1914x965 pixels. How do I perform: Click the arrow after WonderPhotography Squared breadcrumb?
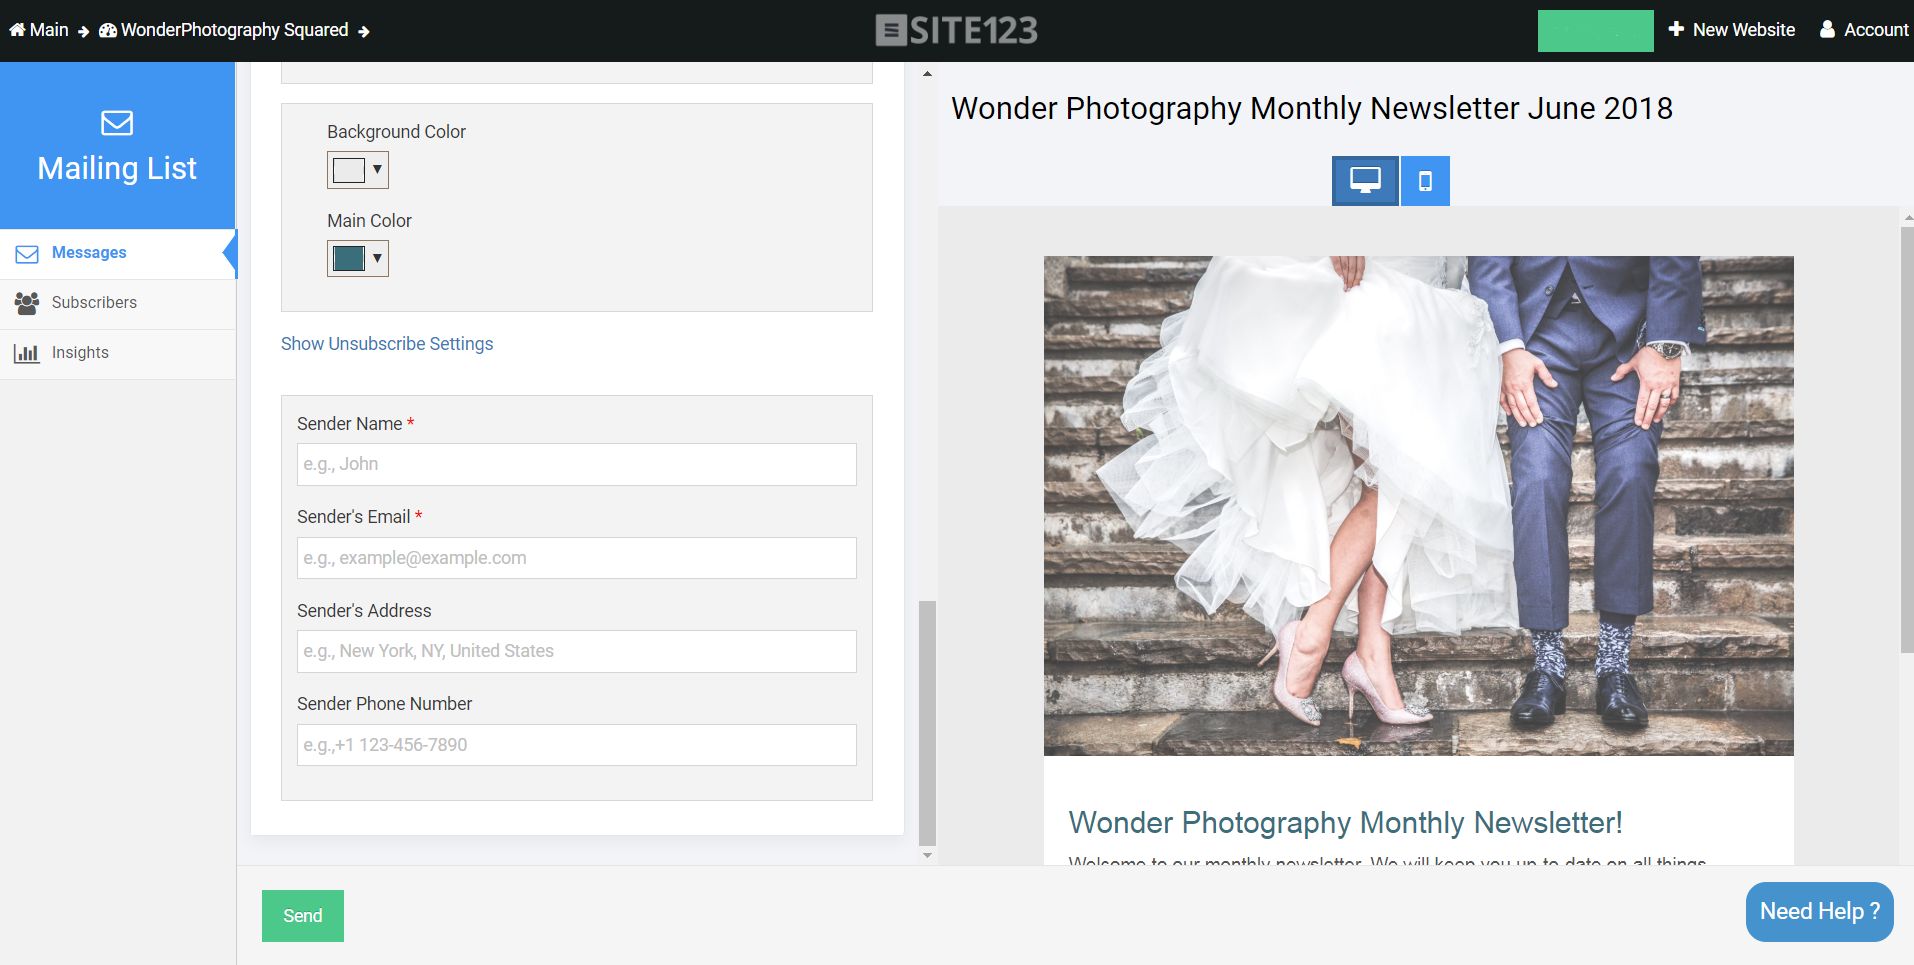pyautogui.click(x=366, y=31)
